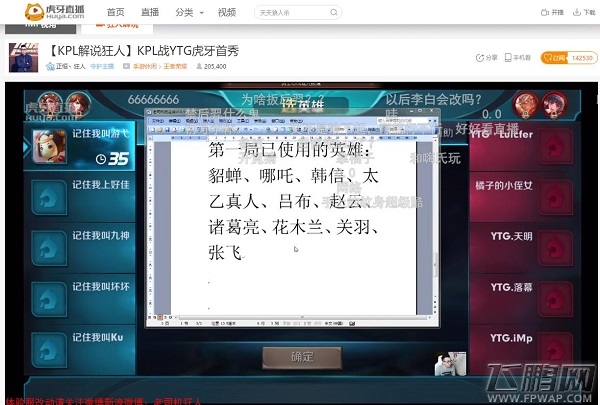Click the YTG.落幕 player name
The image size is (600, 405).
tap(512, 287)
